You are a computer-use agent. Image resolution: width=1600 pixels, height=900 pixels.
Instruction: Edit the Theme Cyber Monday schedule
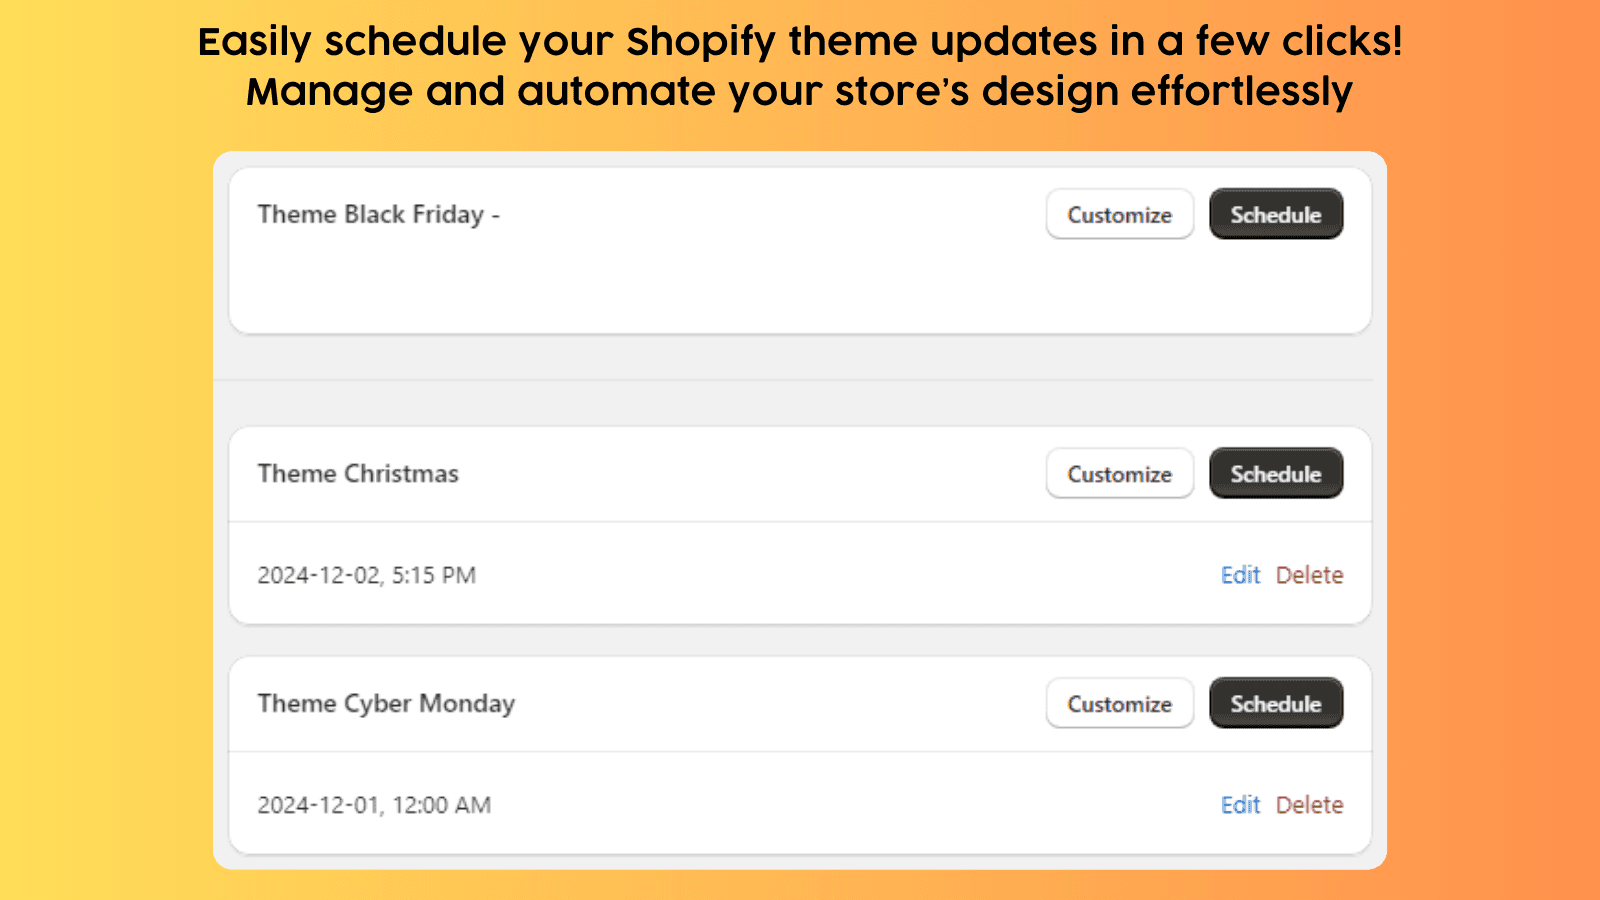click(1240, 804)
